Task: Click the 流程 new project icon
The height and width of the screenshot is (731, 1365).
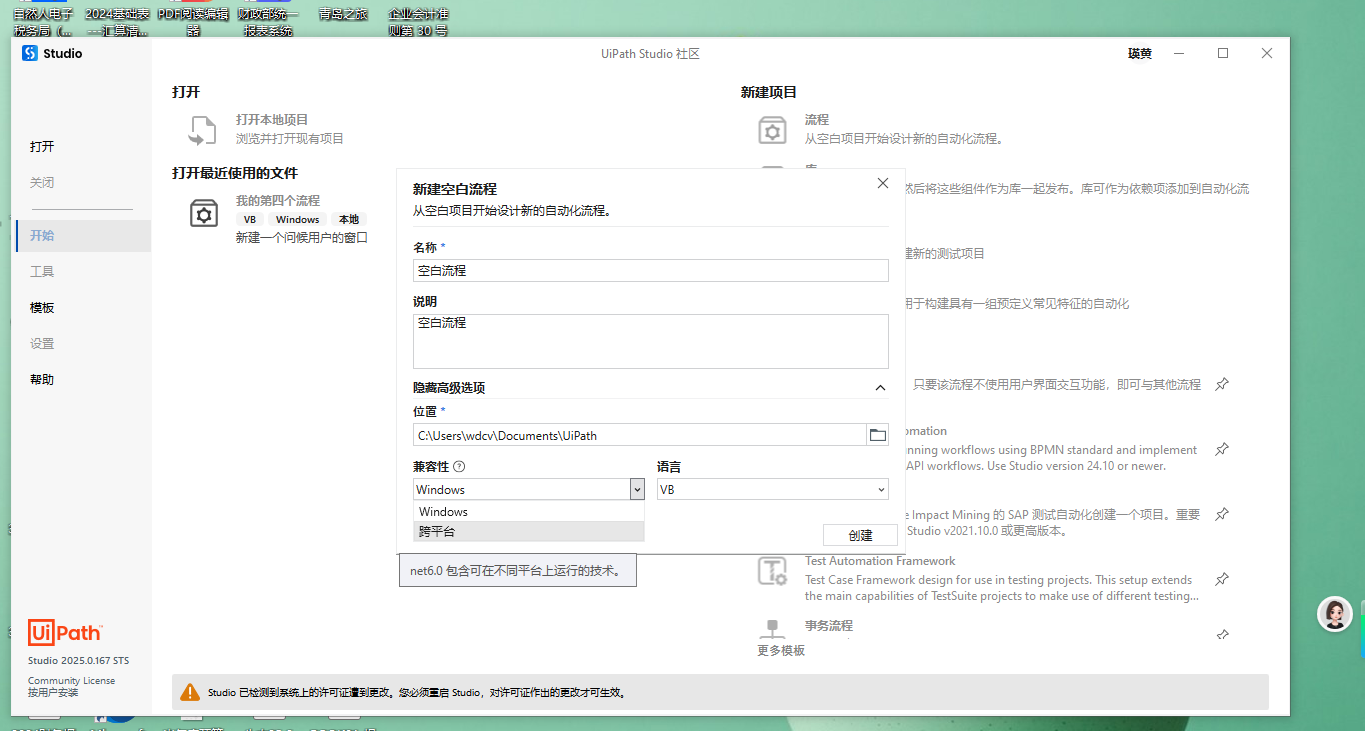Action: [772, 131]
